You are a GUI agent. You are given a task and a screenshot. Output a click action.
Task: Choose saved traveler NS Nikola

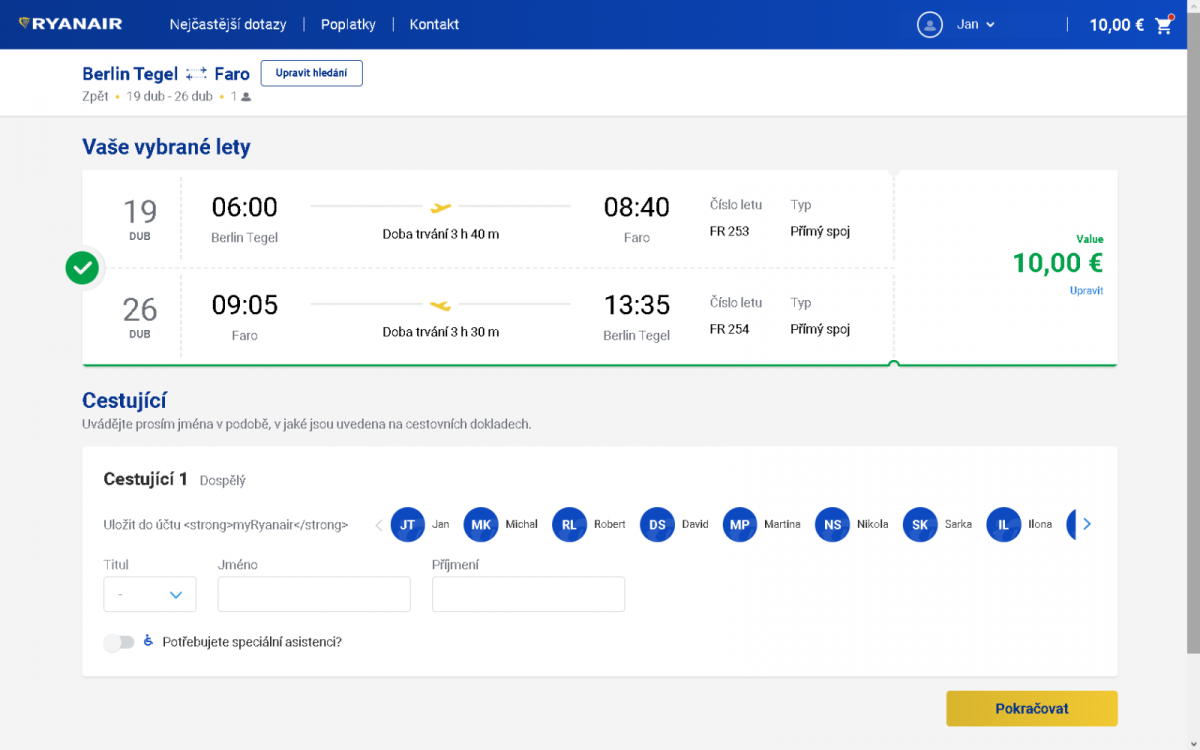coord(832,524)
